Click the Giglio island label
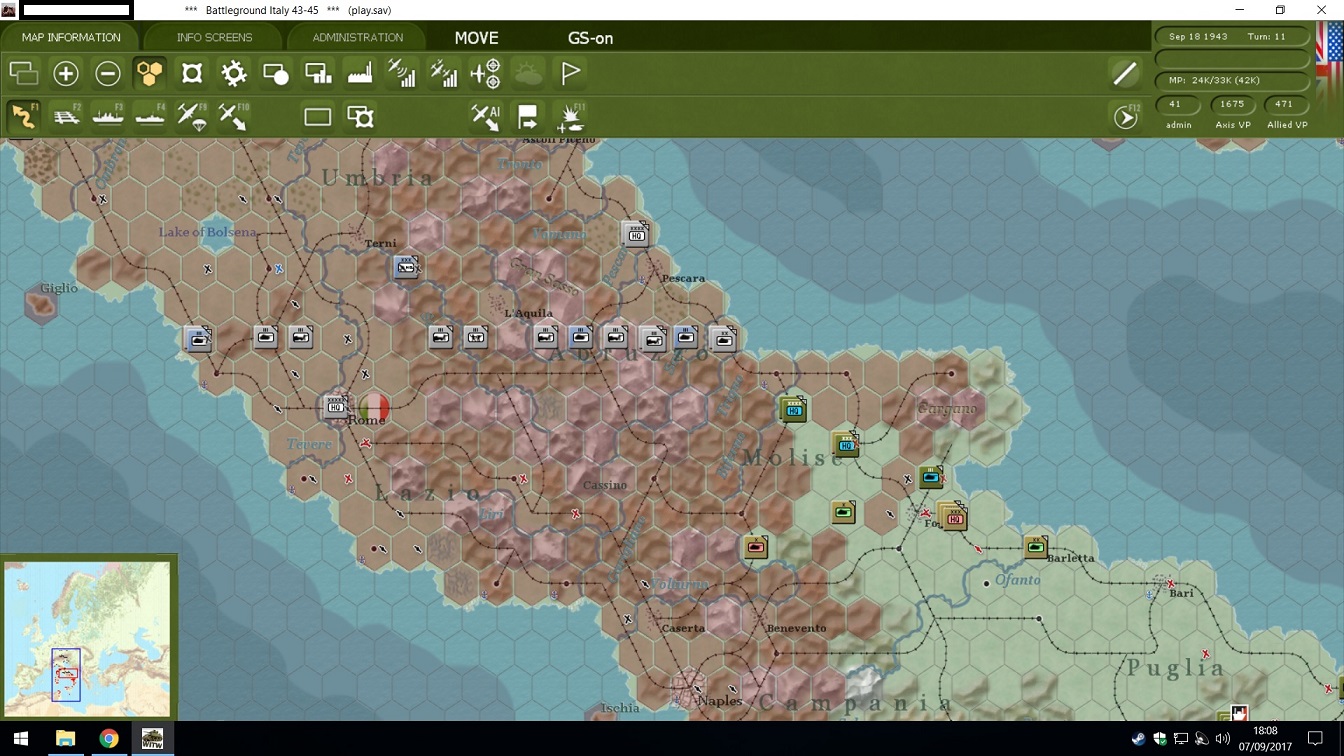The width and height of the screenshot is (1344, 756). [x=59, y=288]
